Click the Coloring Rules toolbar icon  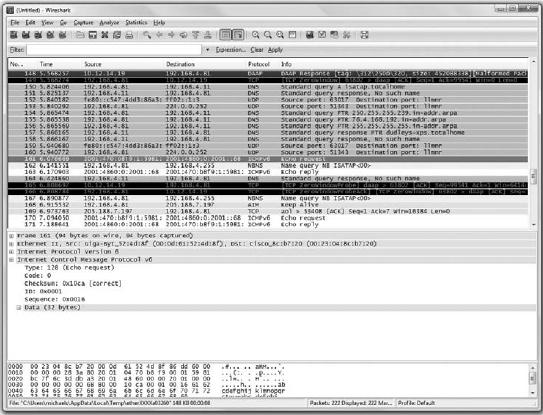tap(334, 35)
